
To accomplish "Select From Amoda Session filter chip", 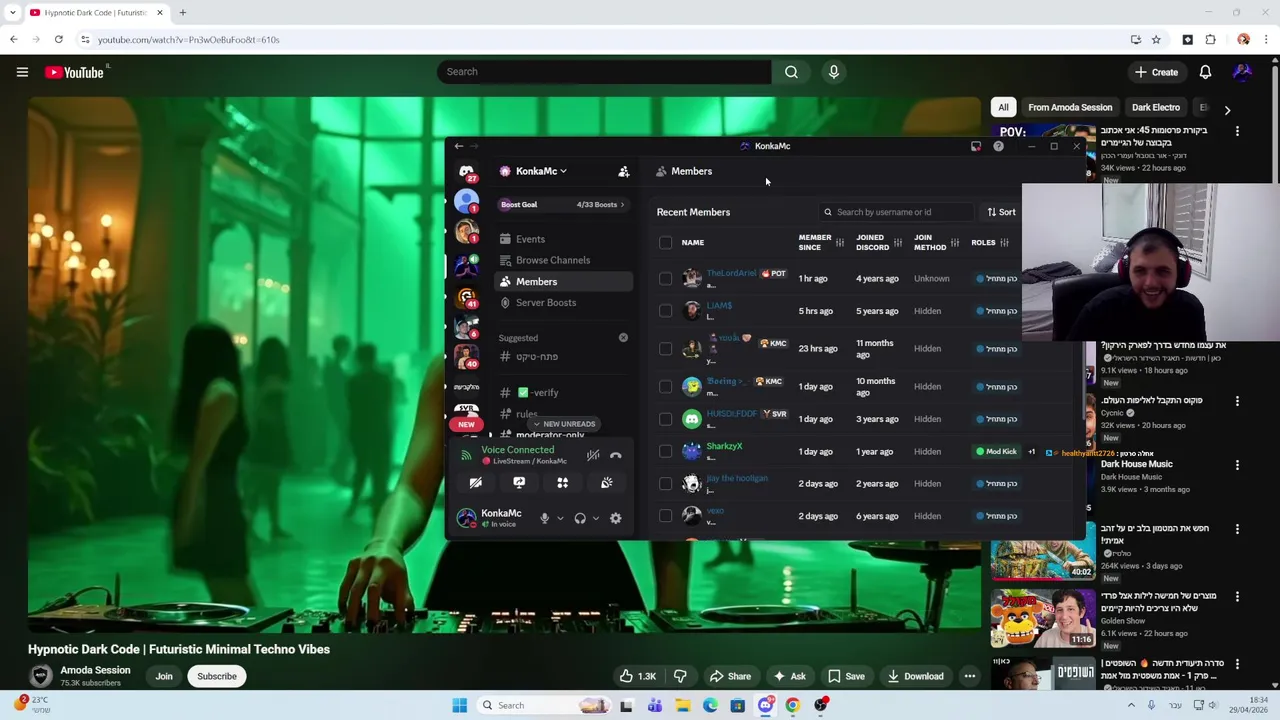I will coord(1070,107).
